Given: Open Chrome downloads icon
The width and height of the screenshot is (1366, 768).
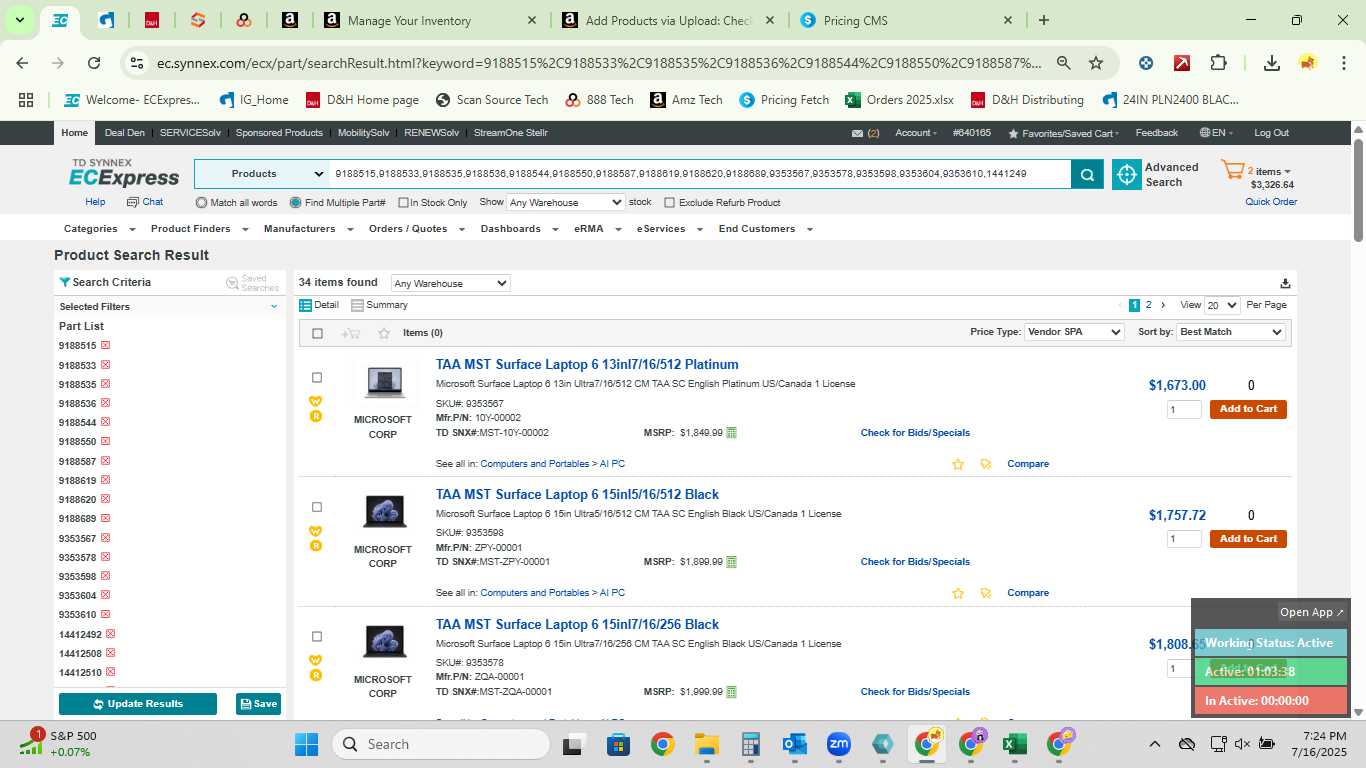Looking at the screenshot, I should click(1271, 63).
